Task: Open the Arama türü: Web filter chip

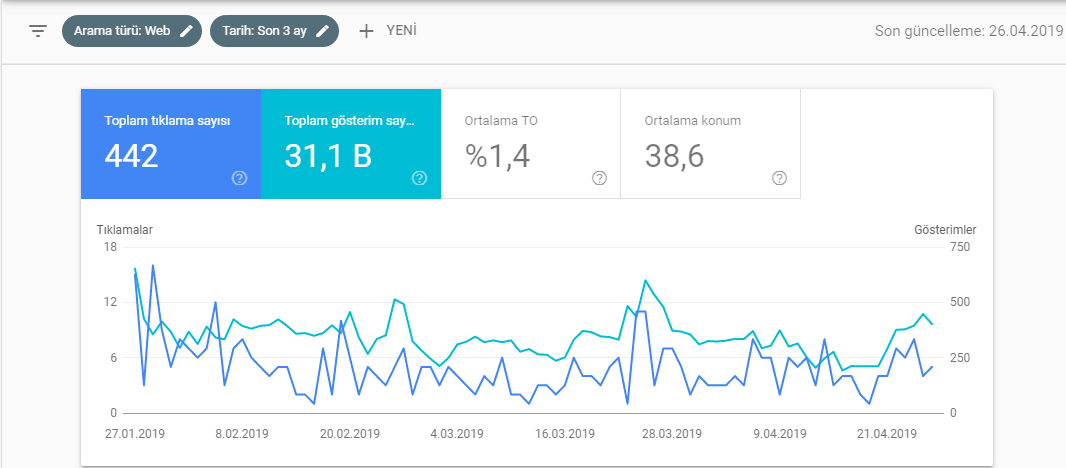Action: (x=132, y=31)
